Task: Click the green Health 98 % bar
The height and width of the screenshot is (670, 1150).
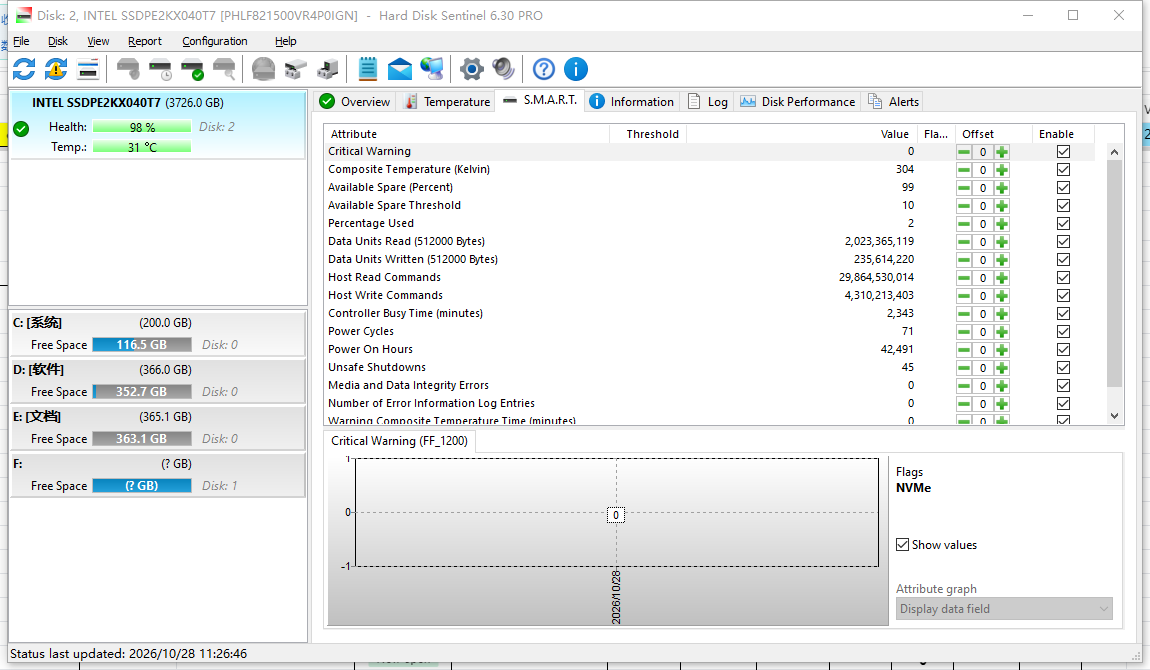Action: click(x=142, y=127)
